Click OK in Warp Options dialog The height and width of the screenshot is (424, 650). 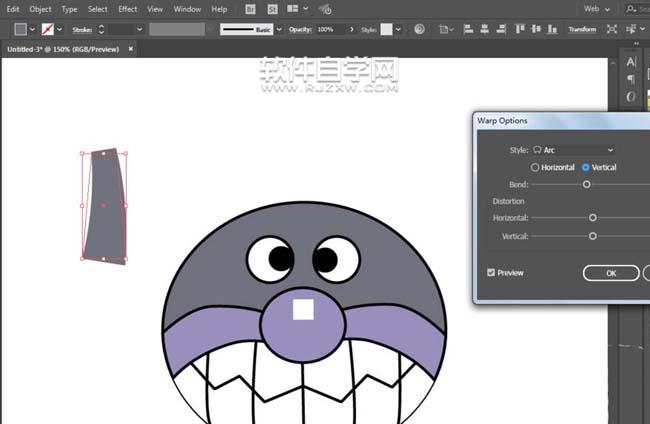[x=610, y=273]
